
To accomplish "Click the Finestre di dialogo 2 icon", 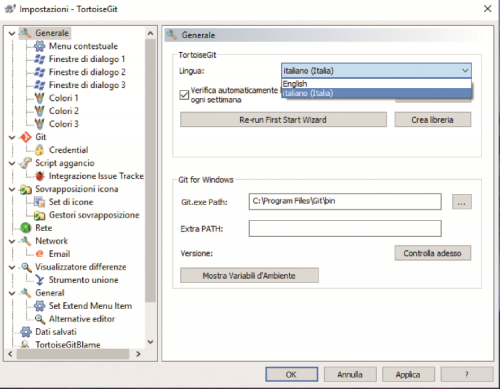I will click(39, 72).
